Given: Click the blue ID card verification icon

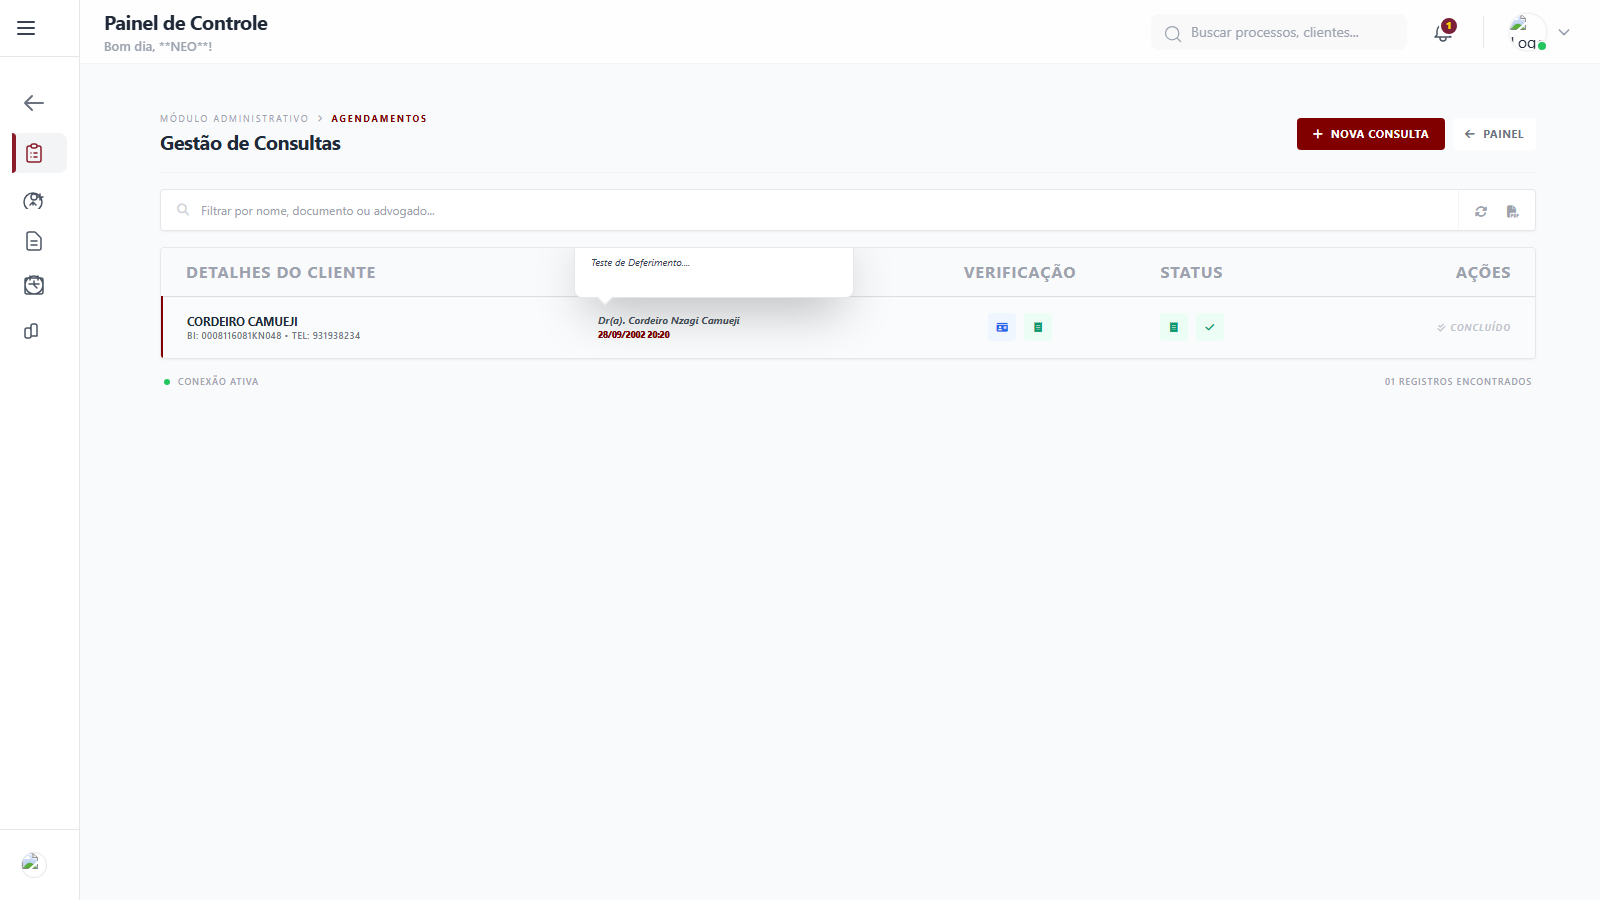Looking at the screenshot, I should click(x=1002, y=327).
